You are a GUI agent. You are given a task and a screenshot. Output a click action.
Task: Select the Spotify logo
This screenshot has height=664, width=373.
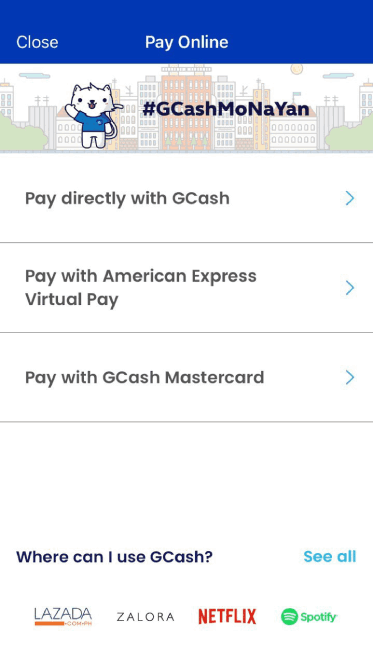(309, 617)
